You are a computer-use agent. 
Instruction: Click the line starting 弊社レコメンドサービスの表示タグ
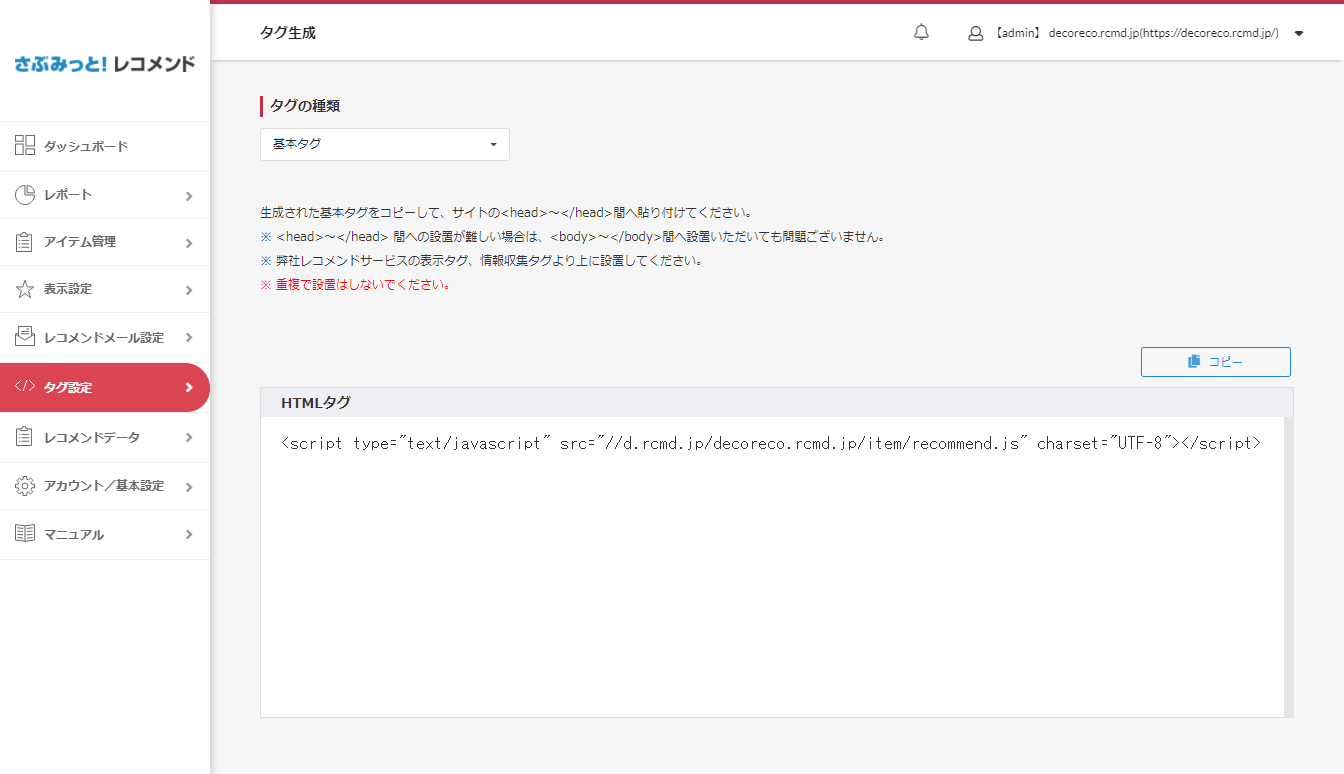(x=482, y=261)
